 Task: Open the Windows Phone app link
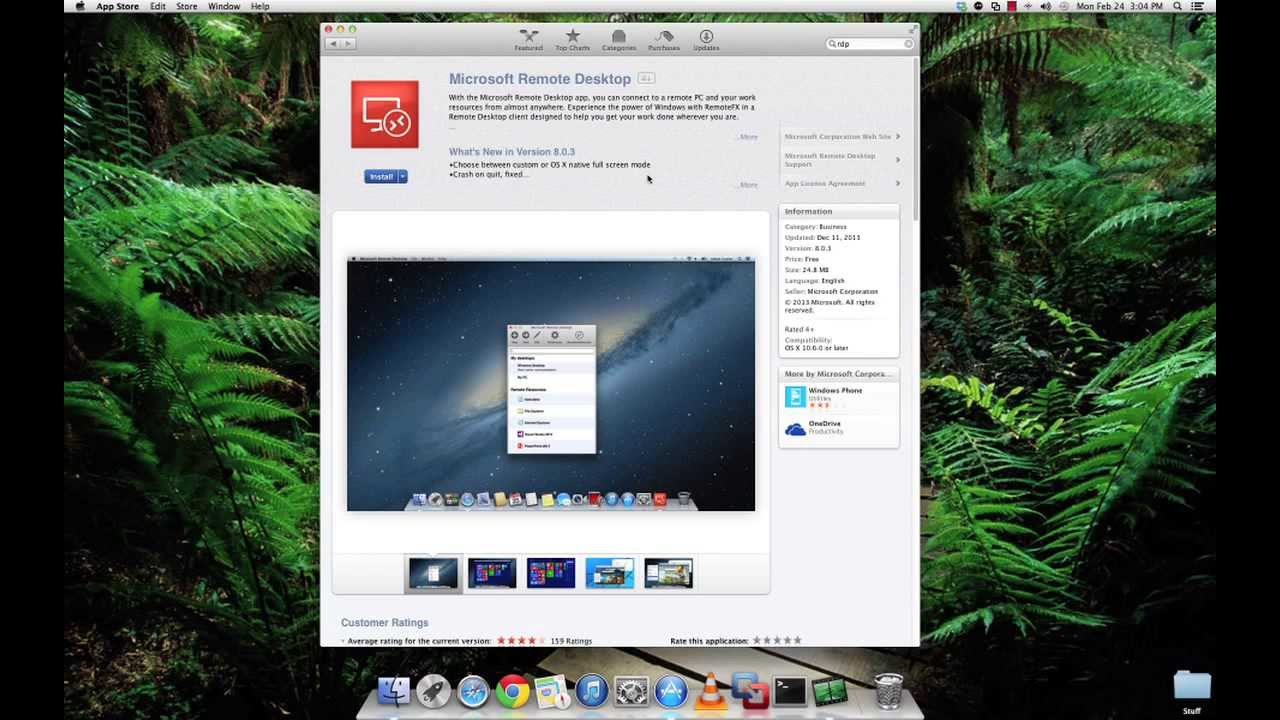pyautogui.click(x=835, y=391)
